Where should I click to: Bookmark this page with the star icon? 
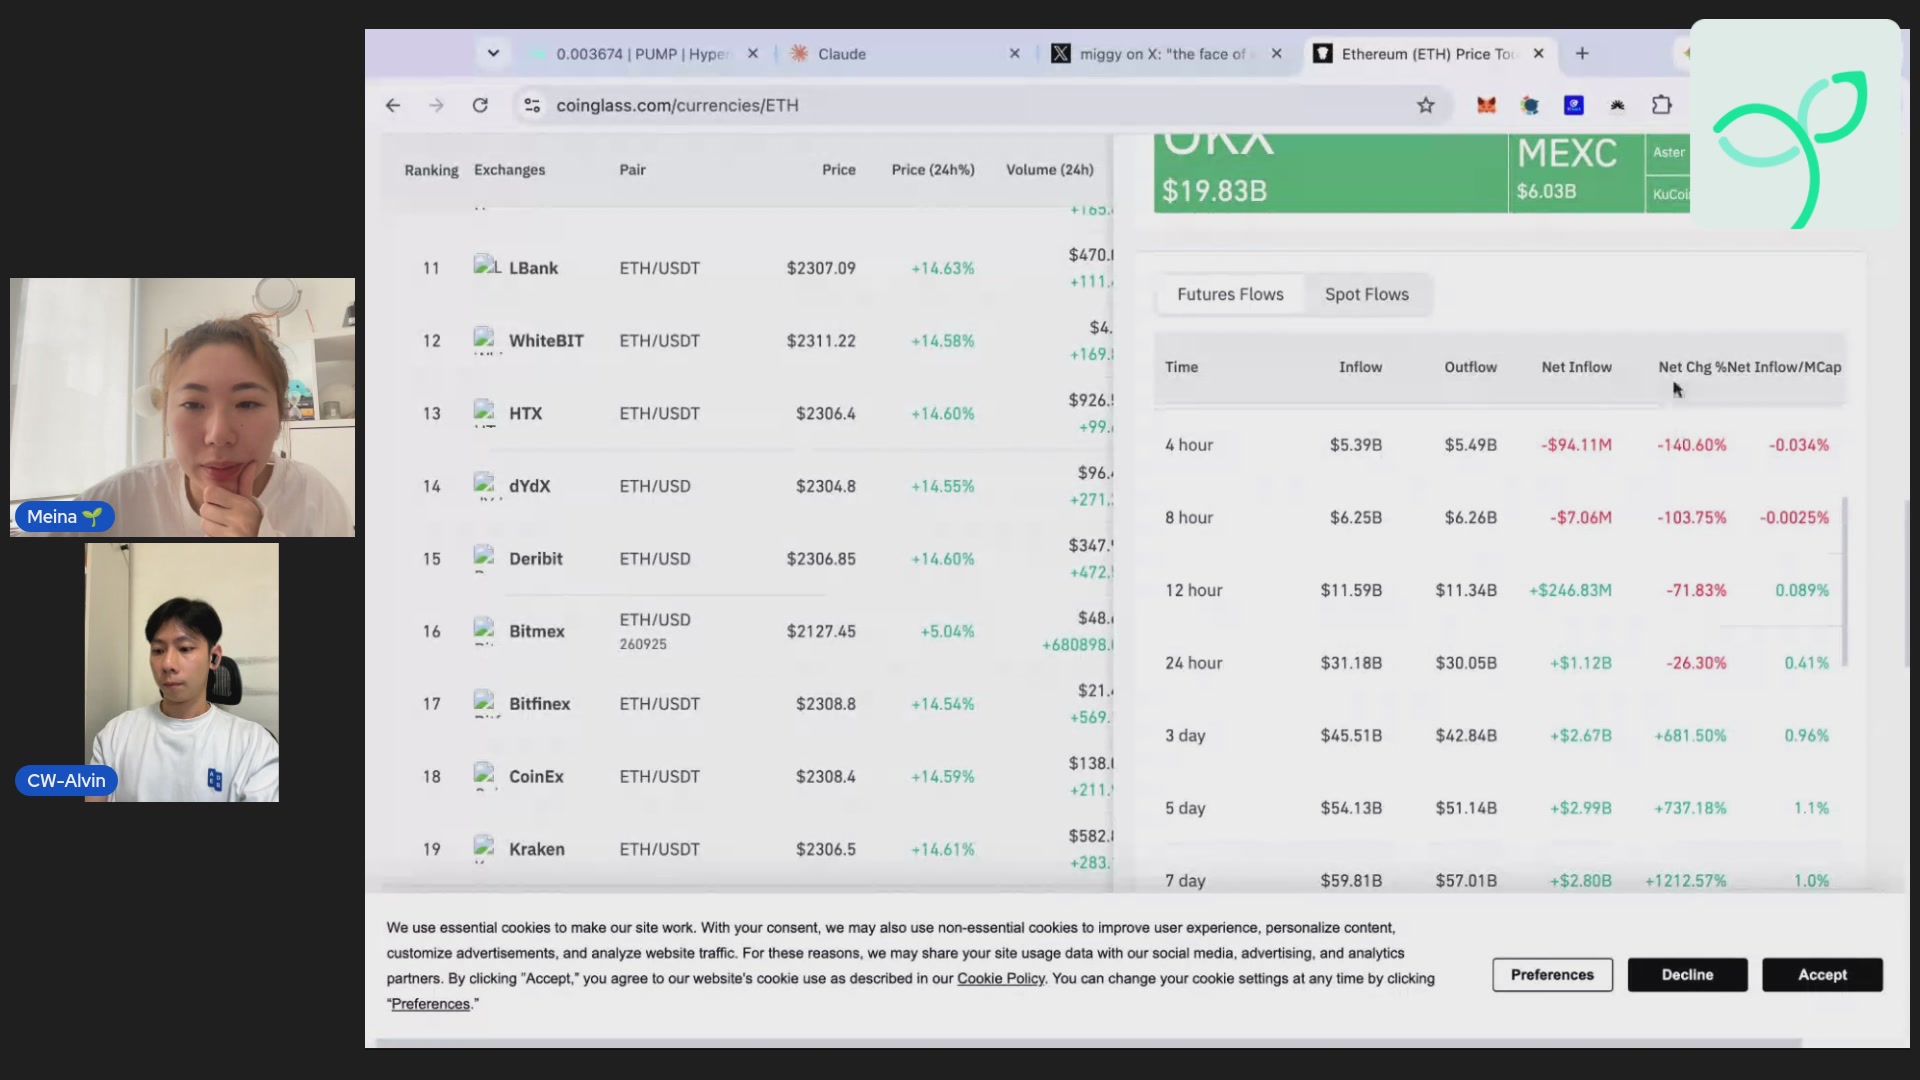coord(1426,105)
